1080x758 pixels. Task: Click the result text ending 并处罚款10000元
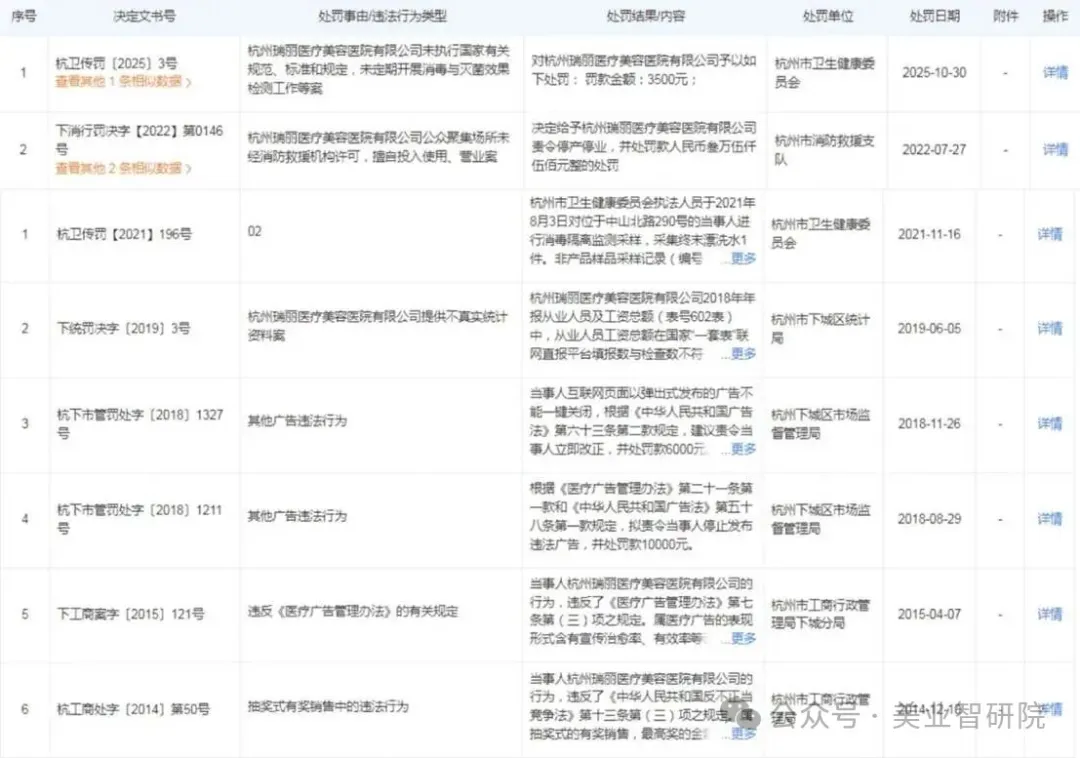click(641, 516)
